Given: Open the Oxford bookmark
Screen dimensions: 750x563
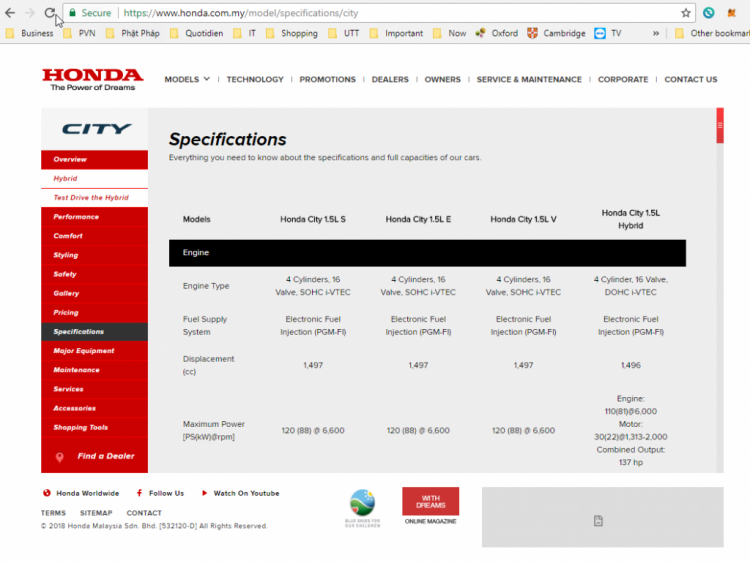Looking at the screenshot, I should (x=496, y=33).
